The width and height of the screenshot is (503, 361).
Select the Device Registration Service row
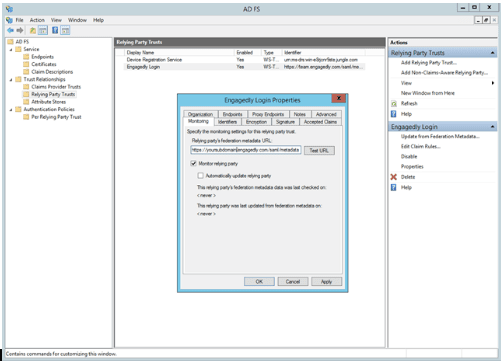[244, 60]
